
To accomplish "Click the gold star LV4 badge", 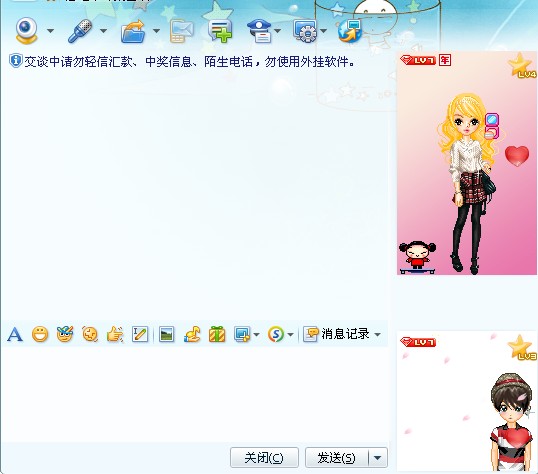I will point(521,65).
